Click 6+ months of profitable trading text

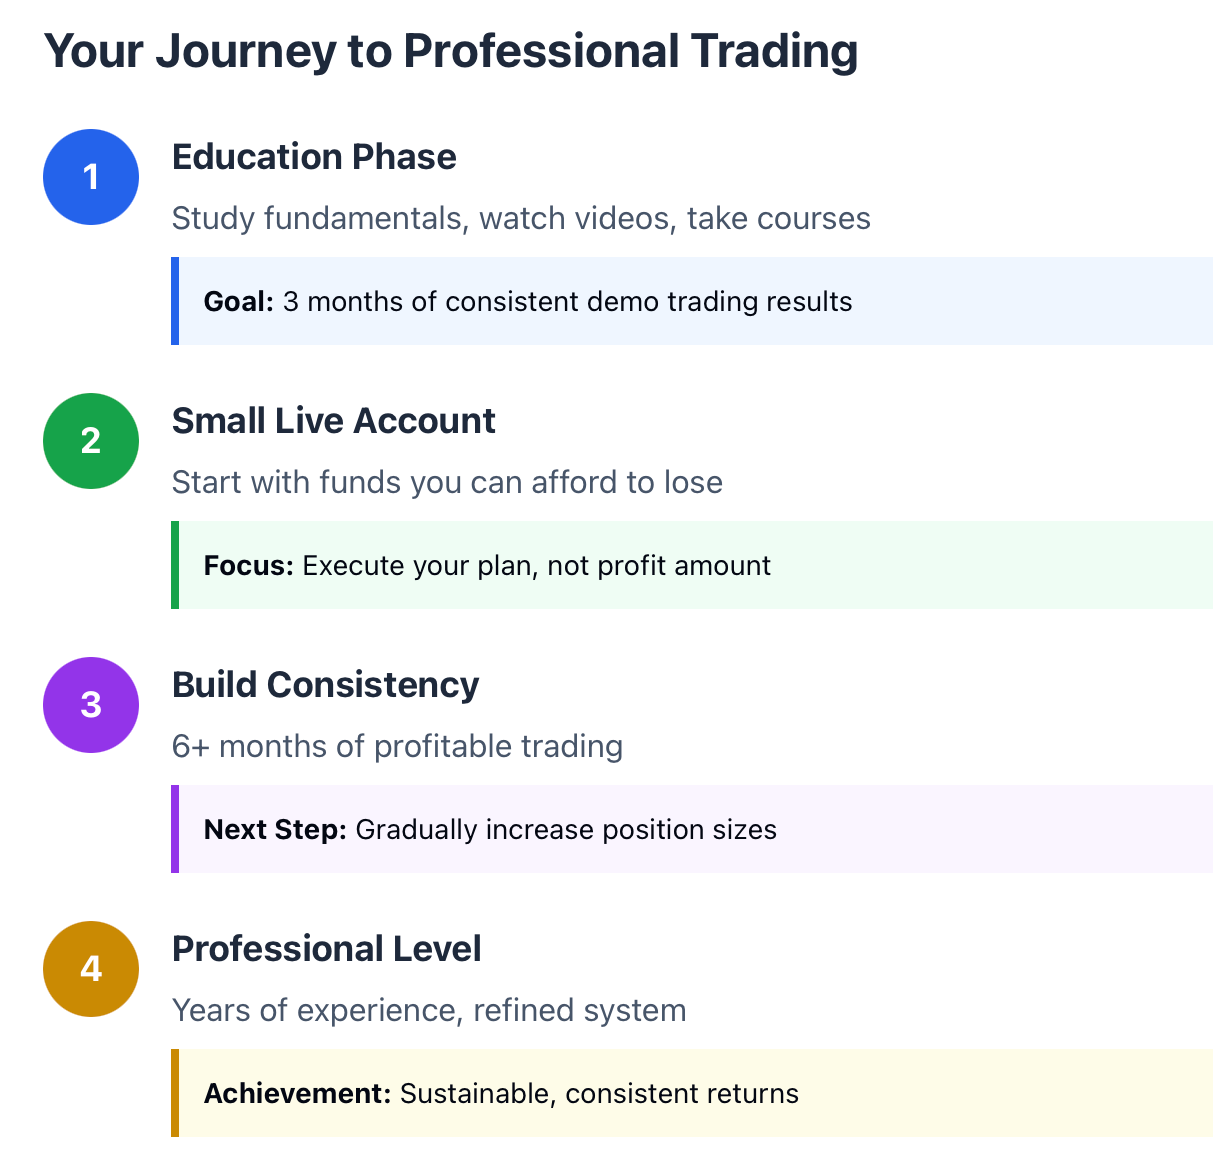(x=397, y=746)
